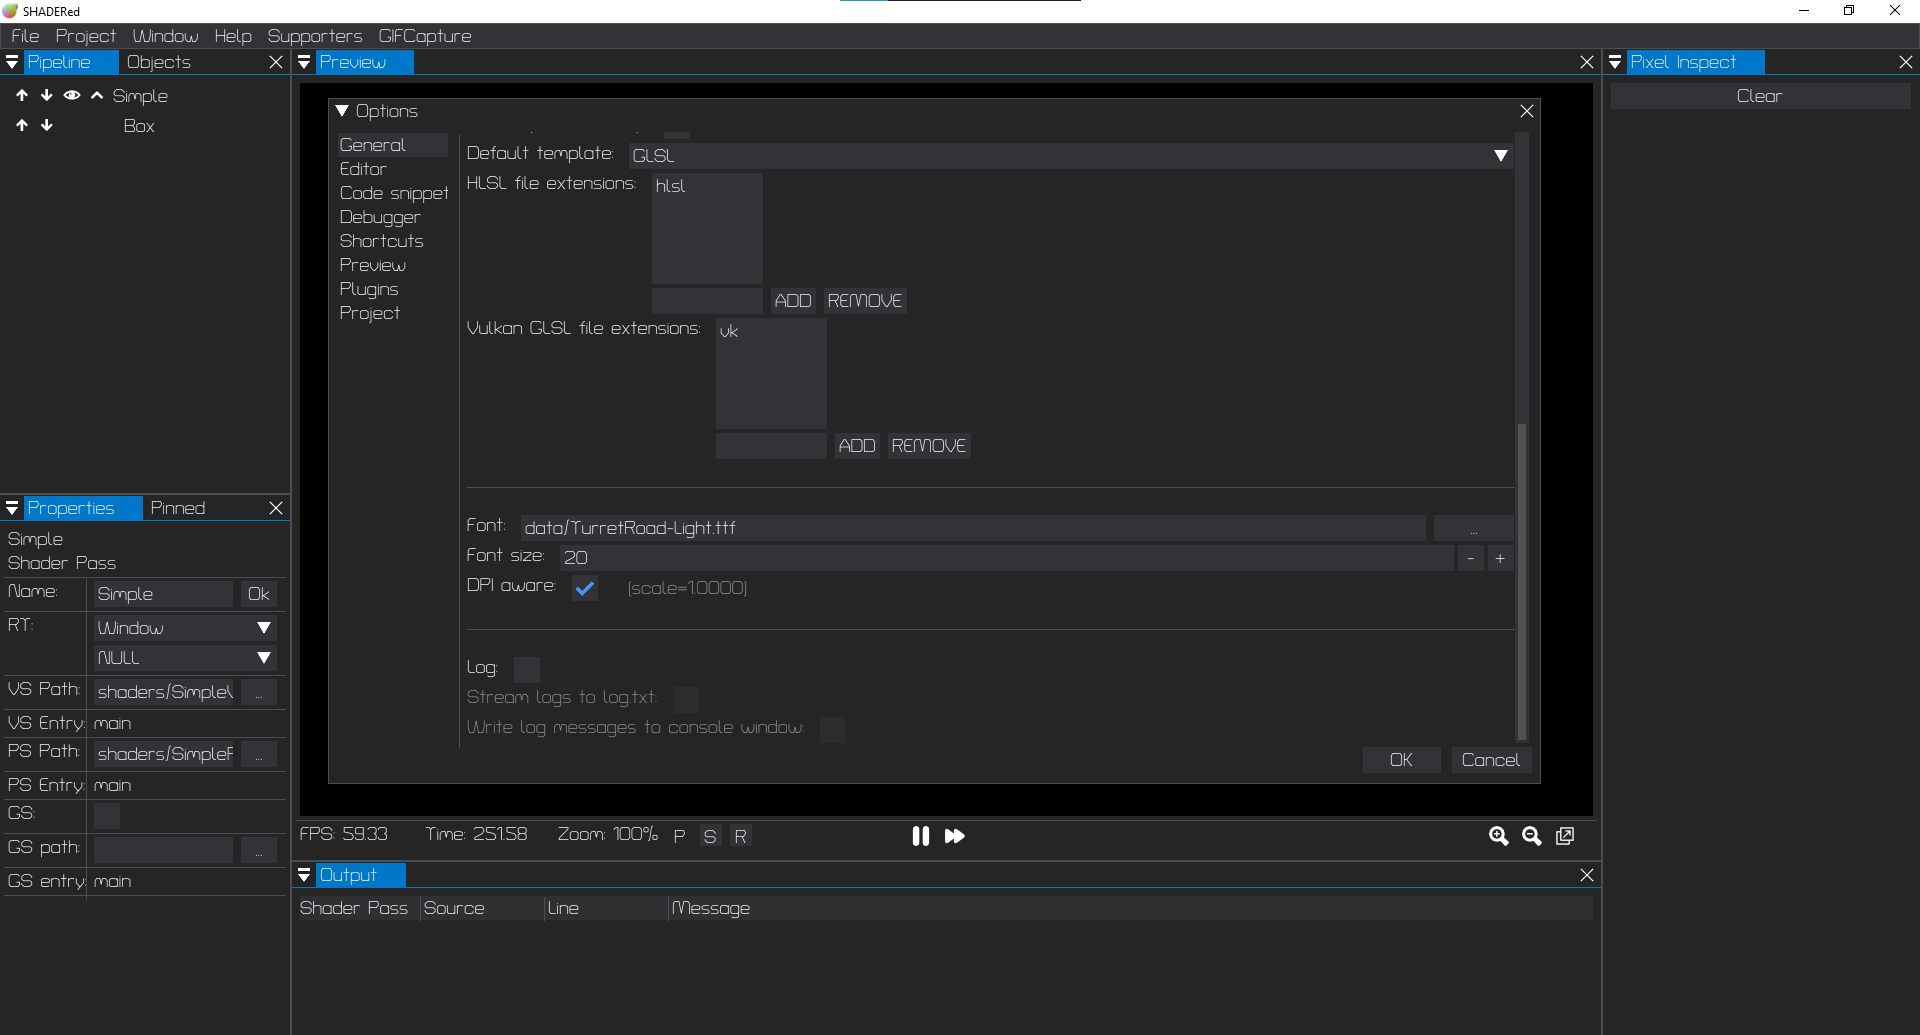Pause the shader preview playback
The image size is (1920, 1035).
tap(921, 836)
